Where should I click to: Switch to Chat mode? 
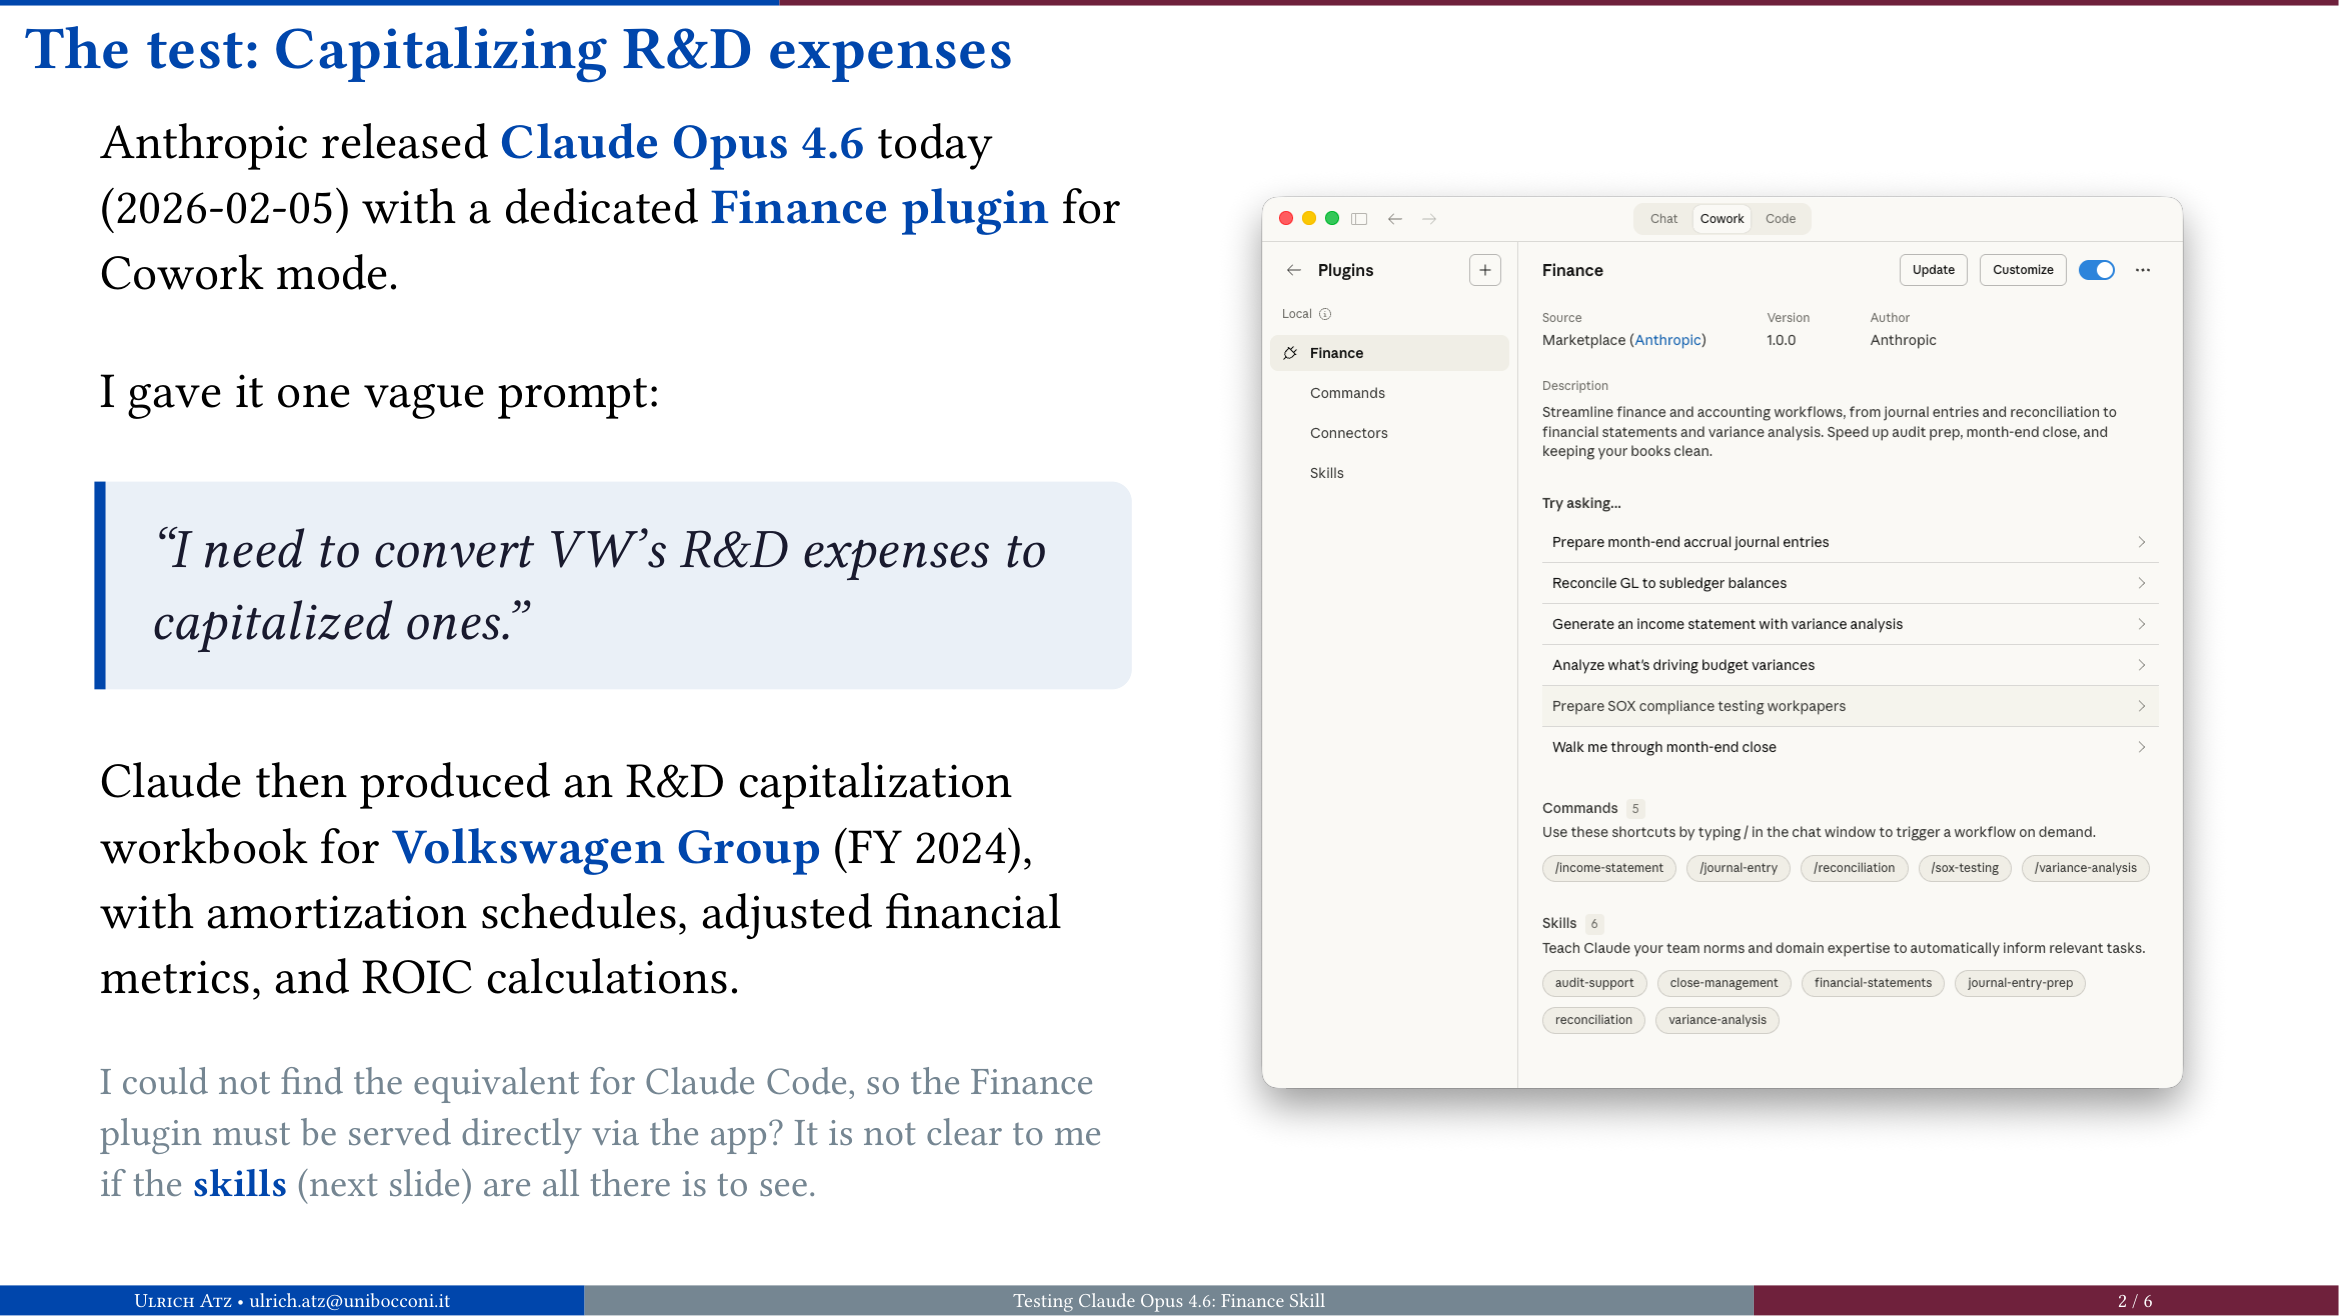[1663, 218]
